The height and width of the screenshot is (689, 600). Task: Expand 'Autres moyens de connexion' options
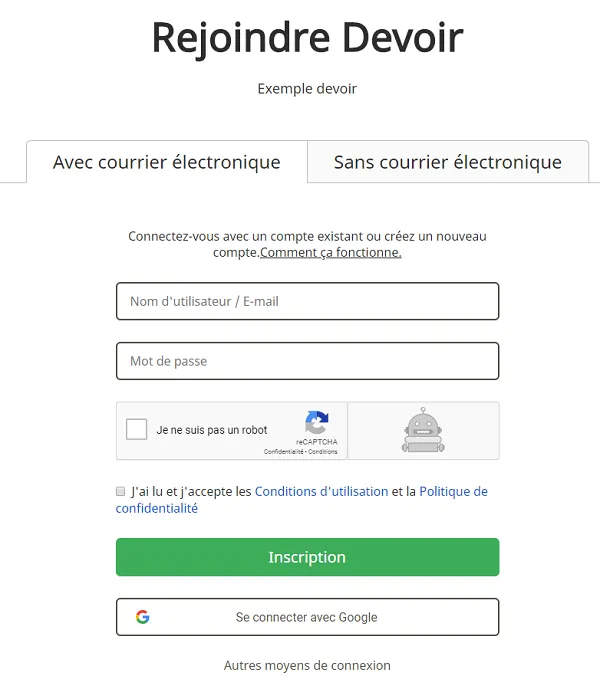click(307, 666)
